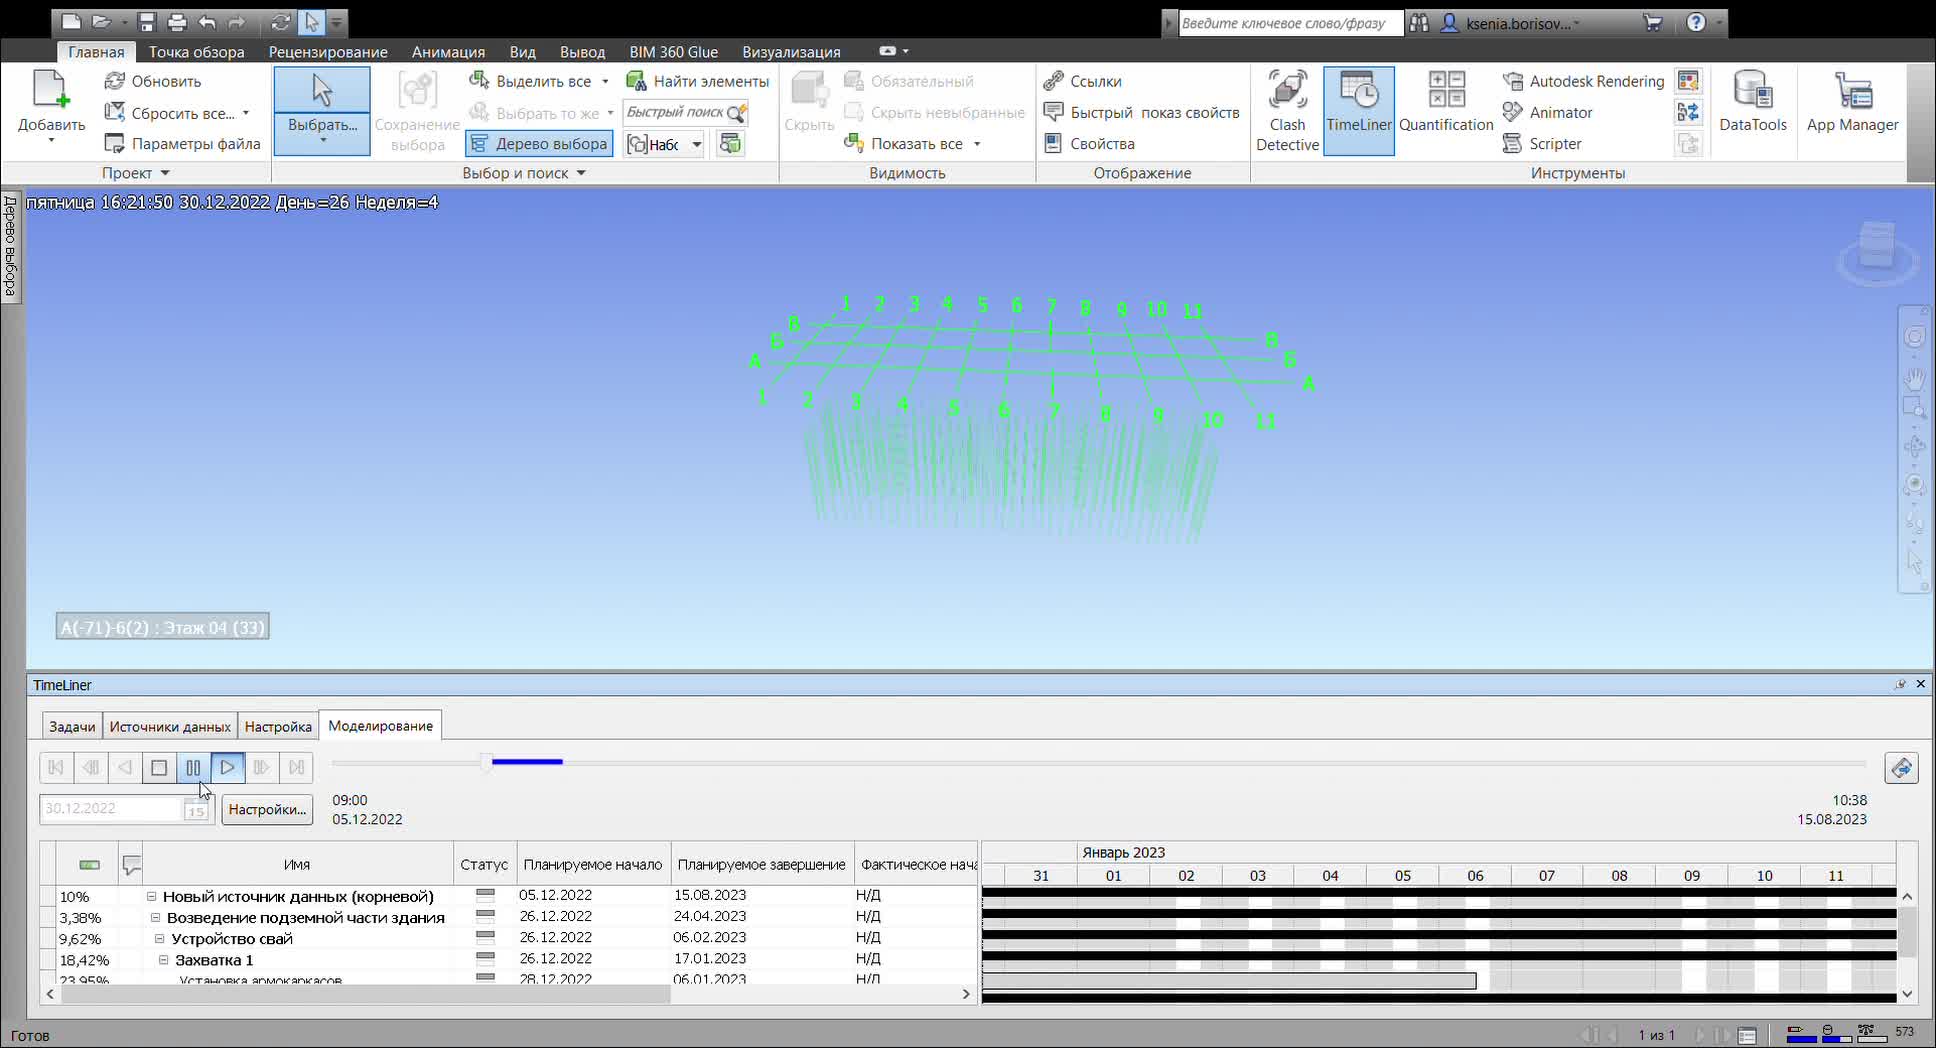Open the Clash Detective tool
1936x1048 pixels.
pos(1287,111)
